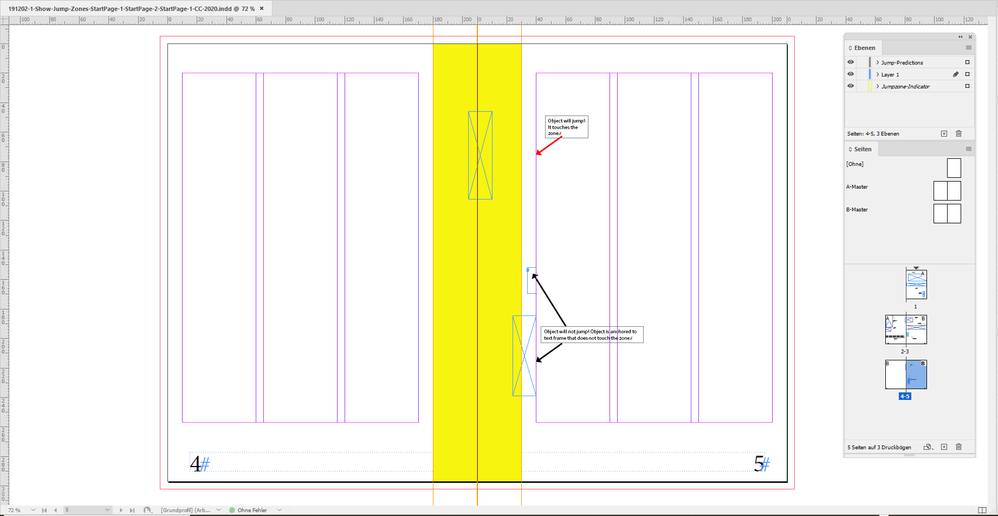Select items on Jumpzone-Indicator layer square
Screen dimensions: 998x516
pyautogui.click(x=967, y=86)
